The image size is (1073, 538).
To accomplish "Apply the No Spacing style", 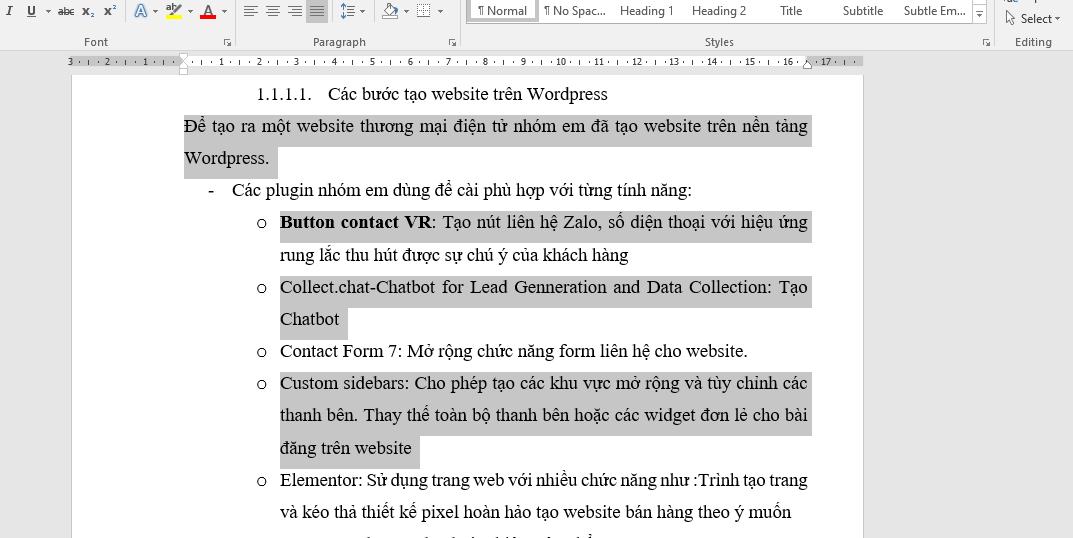I will (575, 11).
